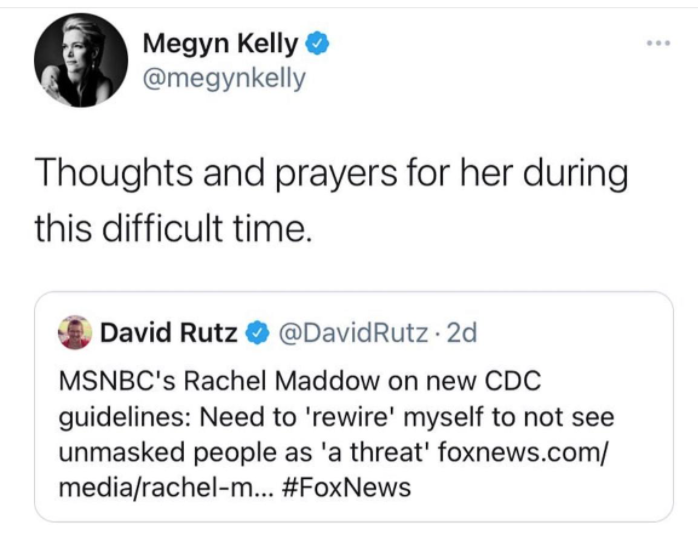698x534 pixels.
Task: Open the #FoxNews hashtag
Action: click(x=347, y=487)
